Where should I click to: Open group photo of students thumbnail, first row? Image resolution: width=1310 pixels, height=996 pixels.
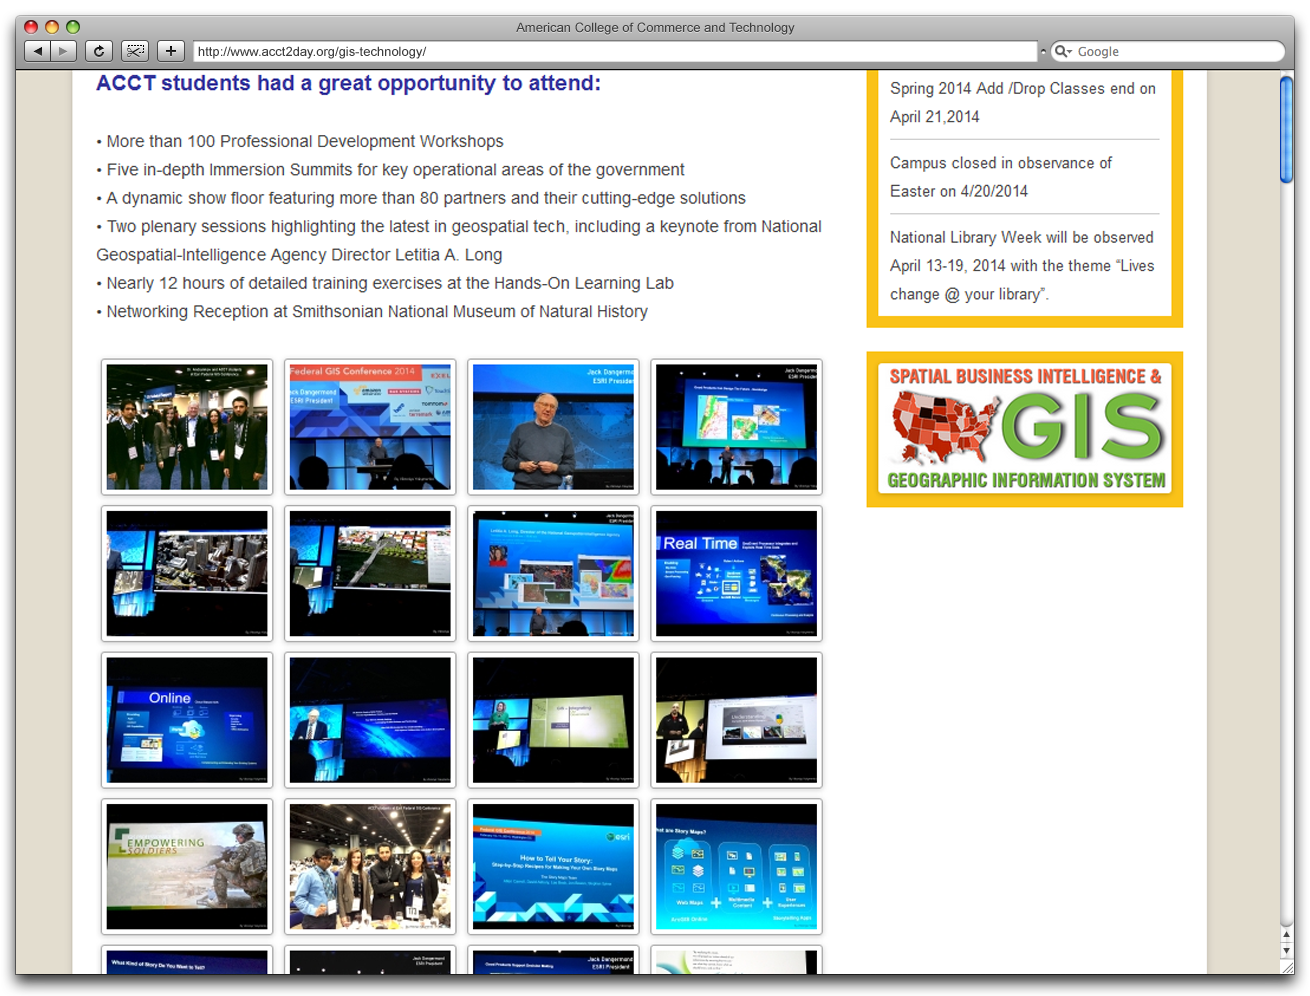coord(187,427)
